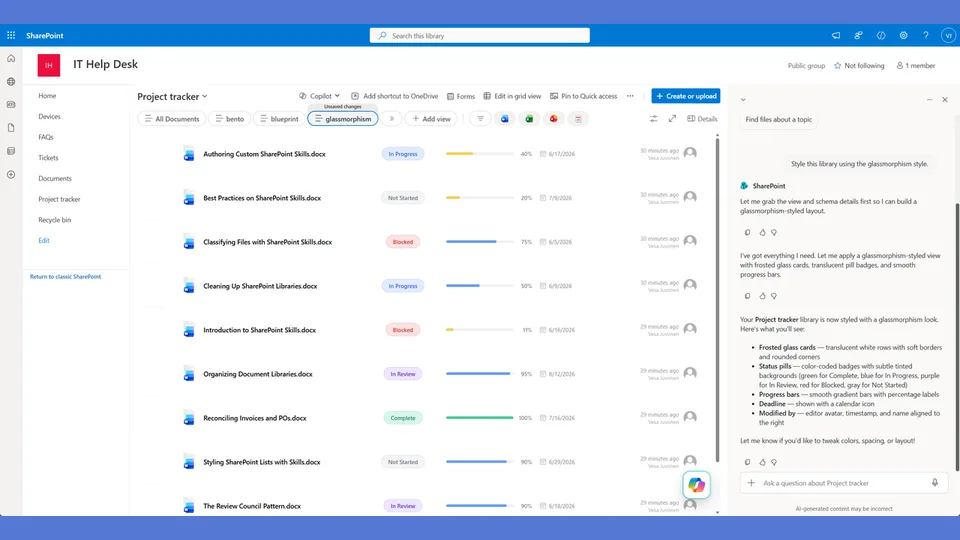Open the lists icon in the left rail

tap(11, 151)
